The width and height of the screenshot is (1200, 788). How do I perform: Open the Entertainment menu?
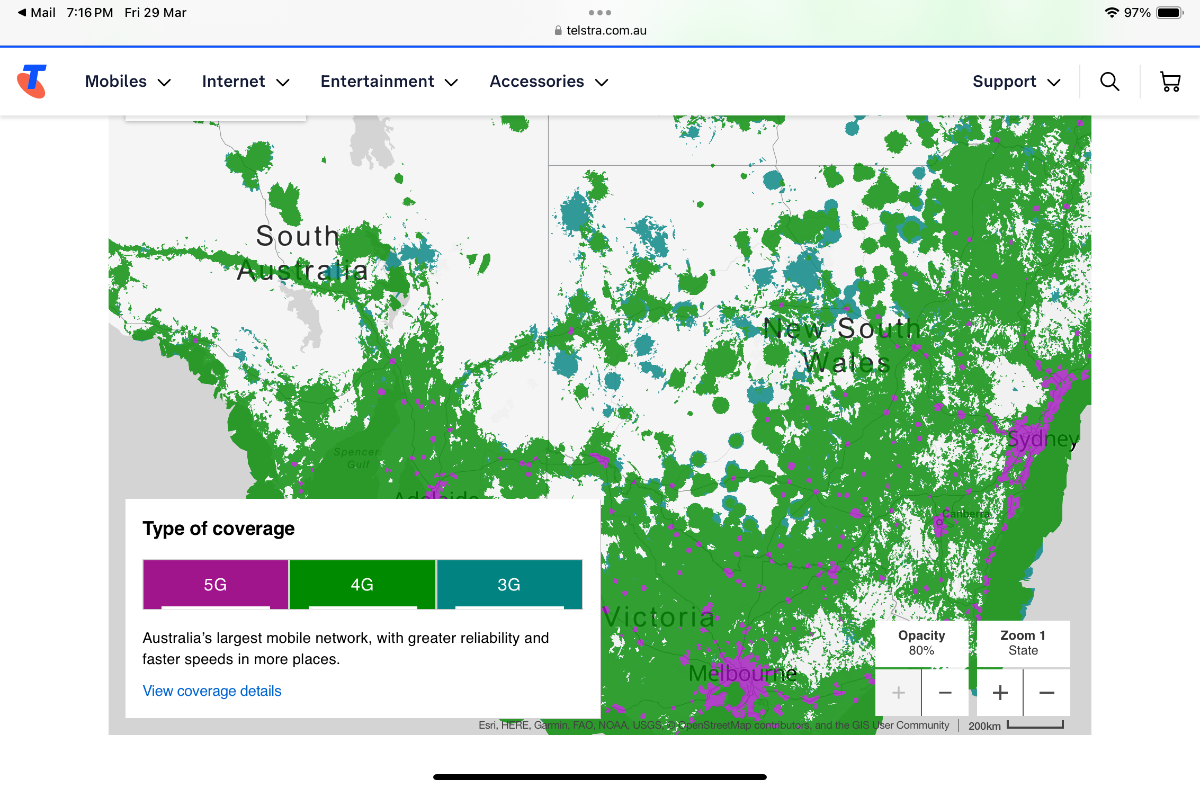click(389, 82)
